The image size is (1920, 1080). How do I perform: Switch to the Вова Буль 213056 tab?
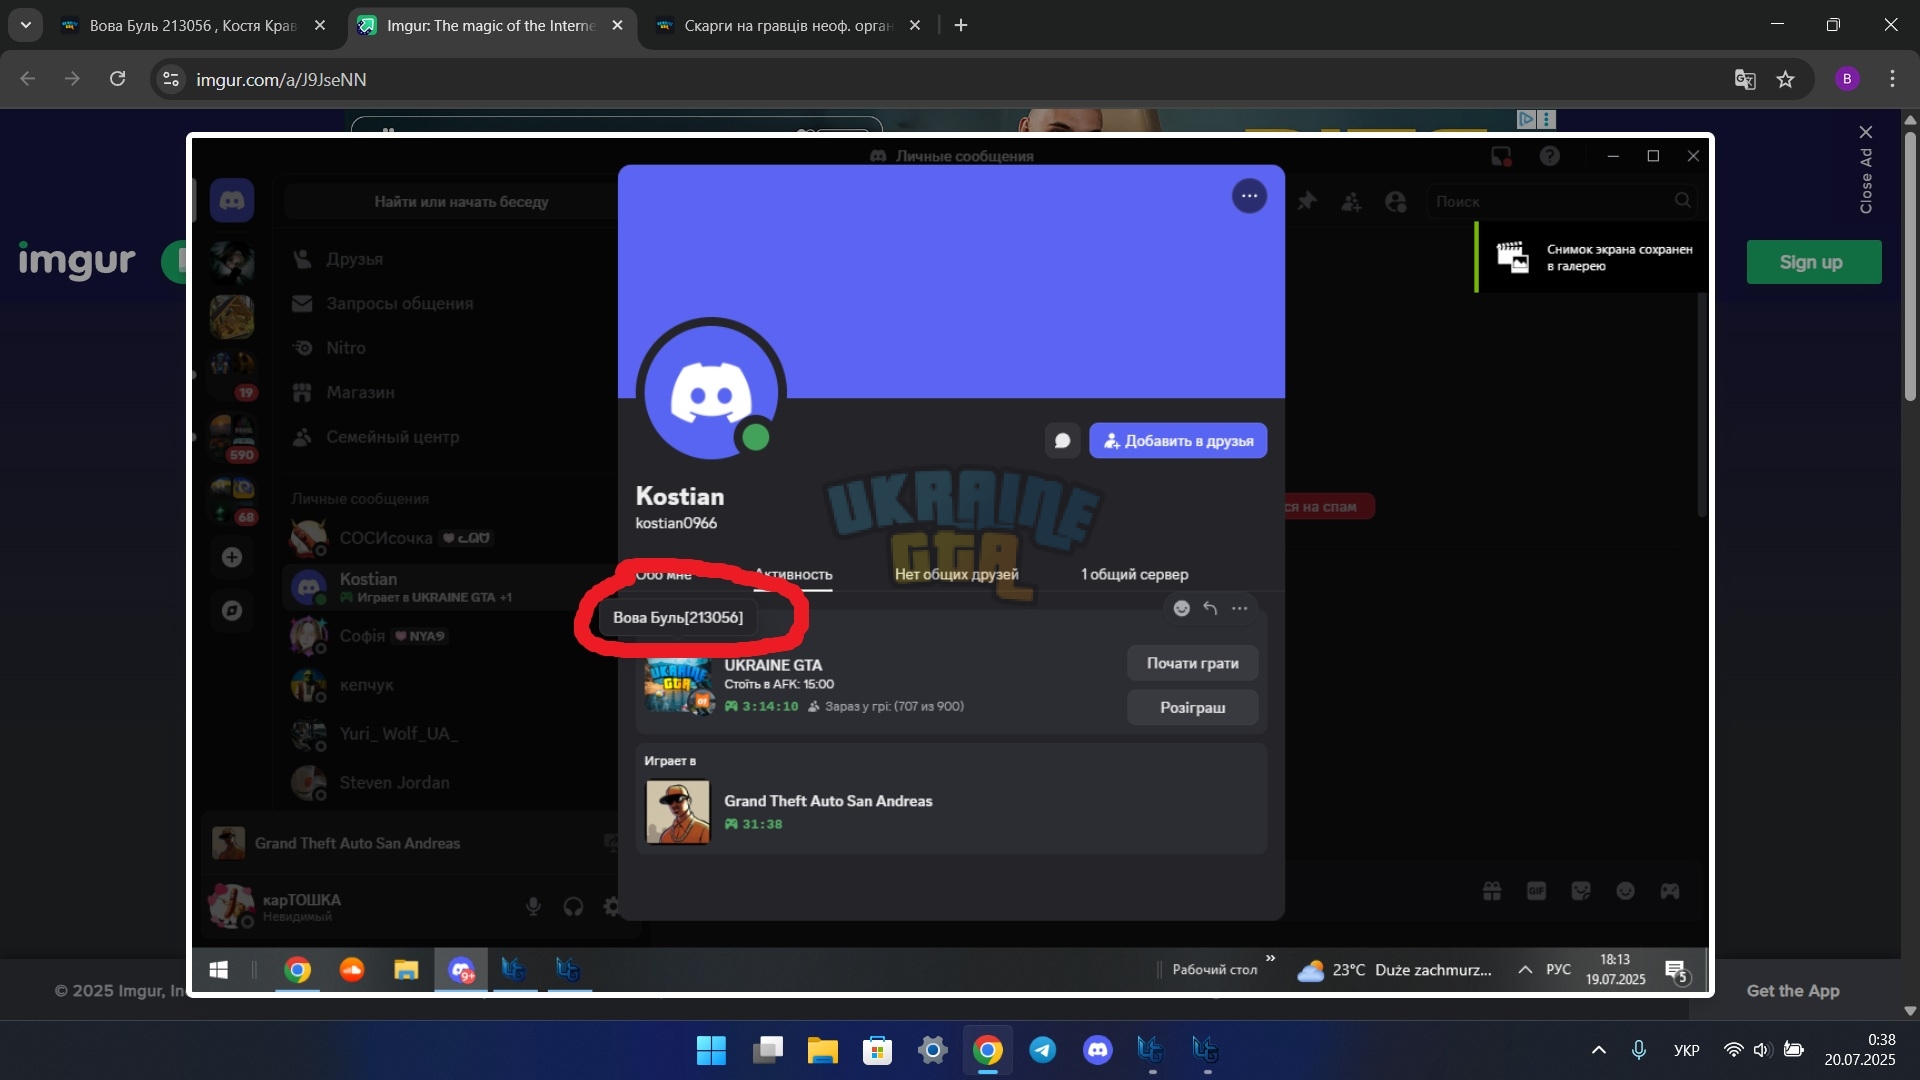(x=193, y=25)
